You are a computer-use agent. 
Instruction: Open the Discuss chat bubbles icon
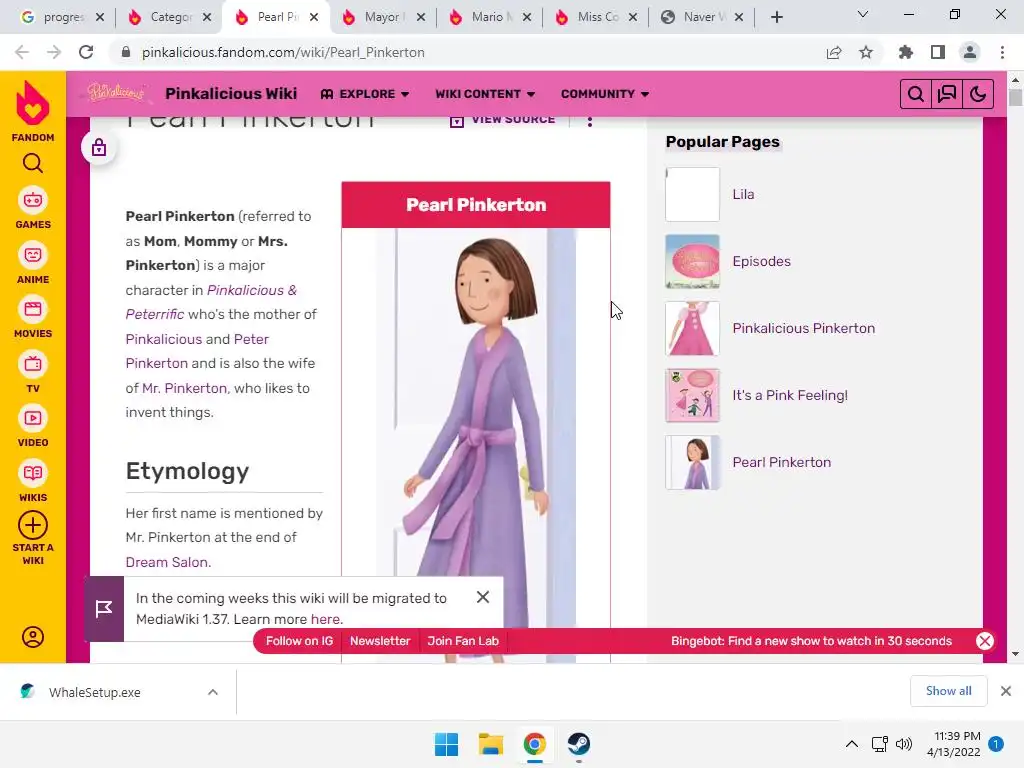click(x=947, y=95)
